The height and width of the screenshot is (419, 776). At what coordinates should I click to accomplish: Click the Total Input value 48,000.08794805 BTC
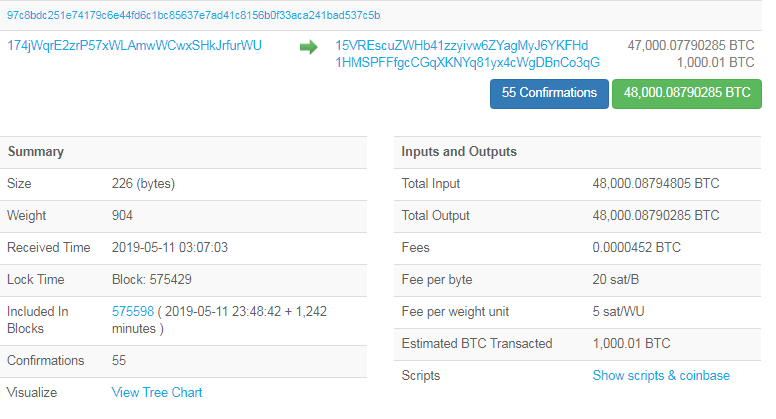[x=655, y=184]
